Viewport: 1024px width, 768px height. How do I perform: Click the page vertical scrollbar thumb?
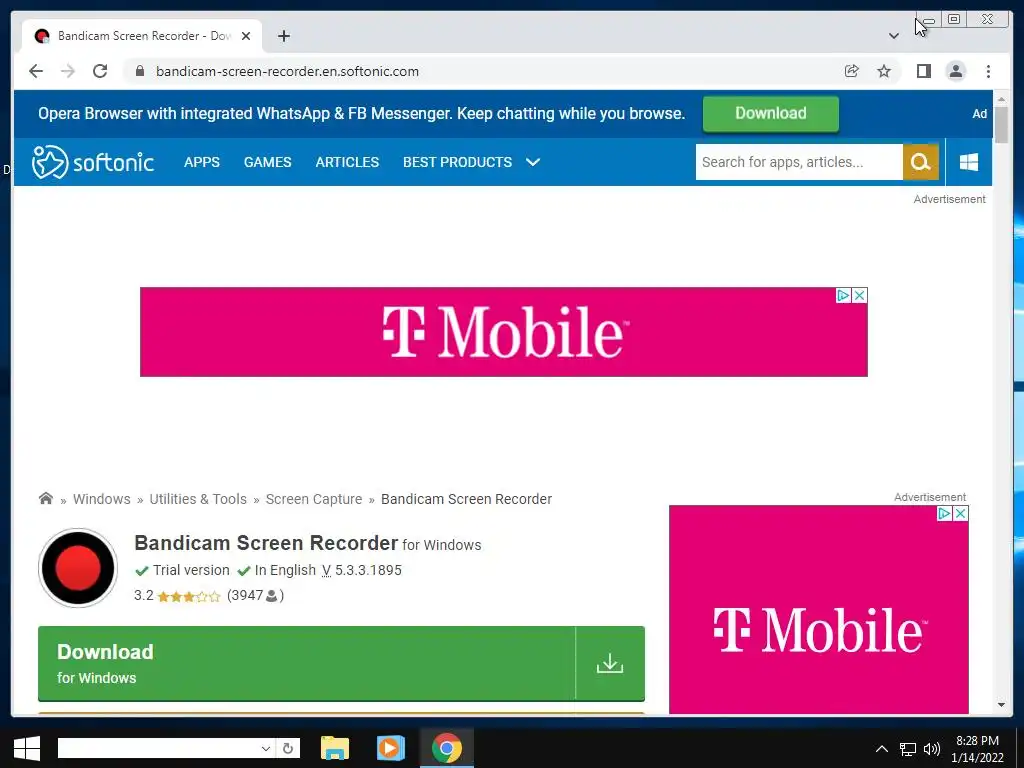(1001, 124)
